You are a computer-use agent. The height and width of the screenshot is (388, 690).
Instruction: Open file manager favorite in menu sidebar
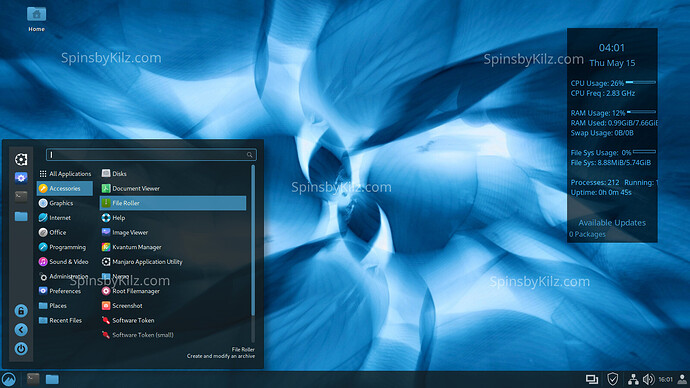[21, 216]
